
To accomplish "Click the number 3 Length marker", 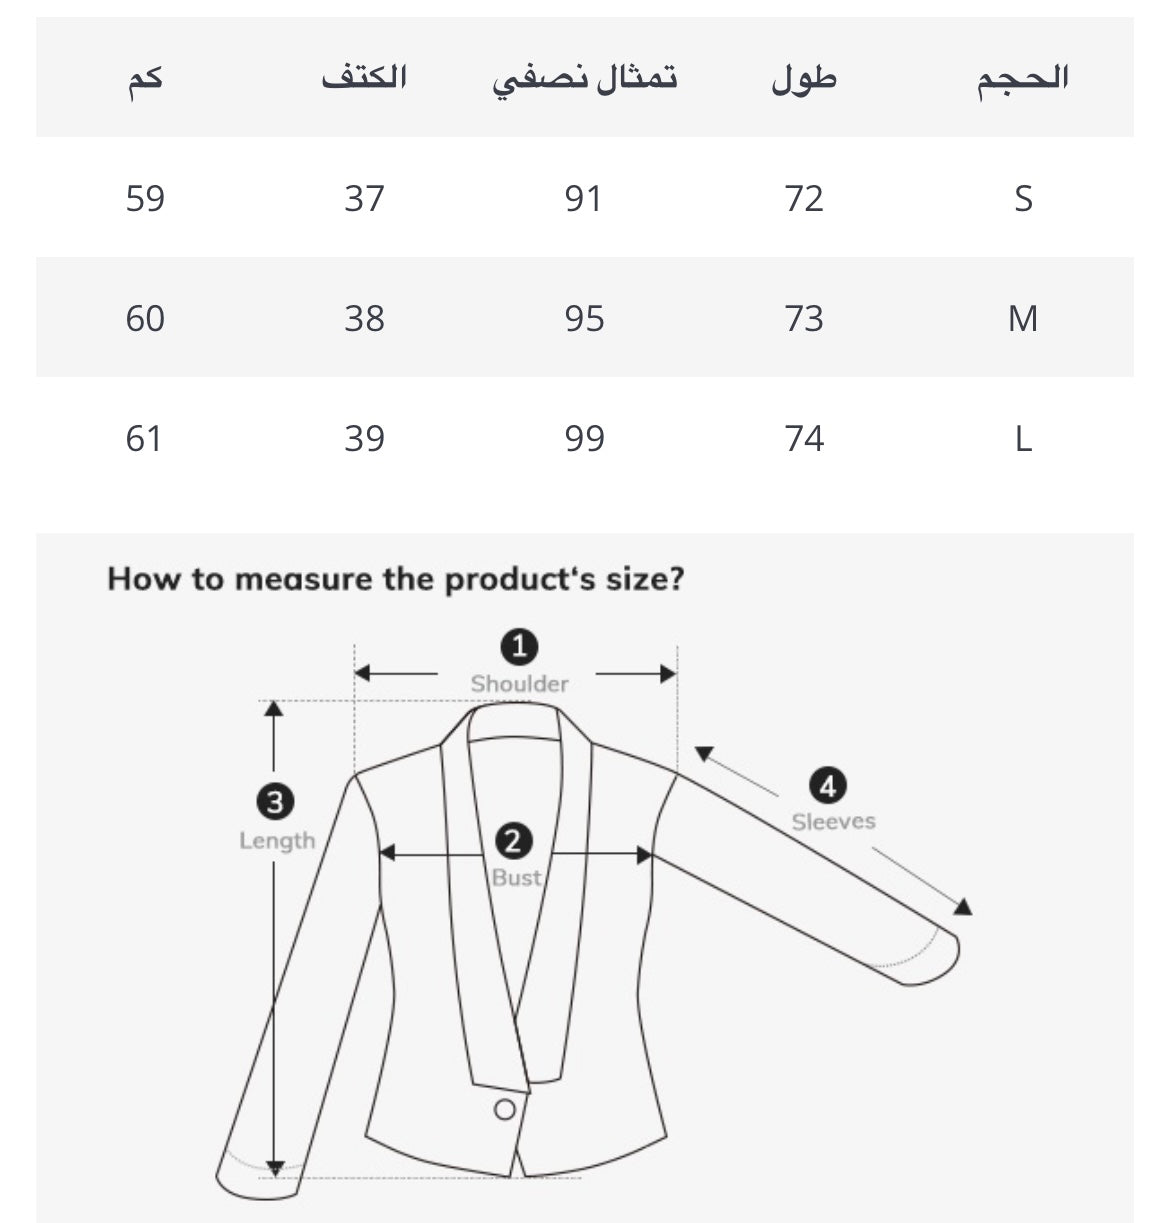I will (275, 801).
